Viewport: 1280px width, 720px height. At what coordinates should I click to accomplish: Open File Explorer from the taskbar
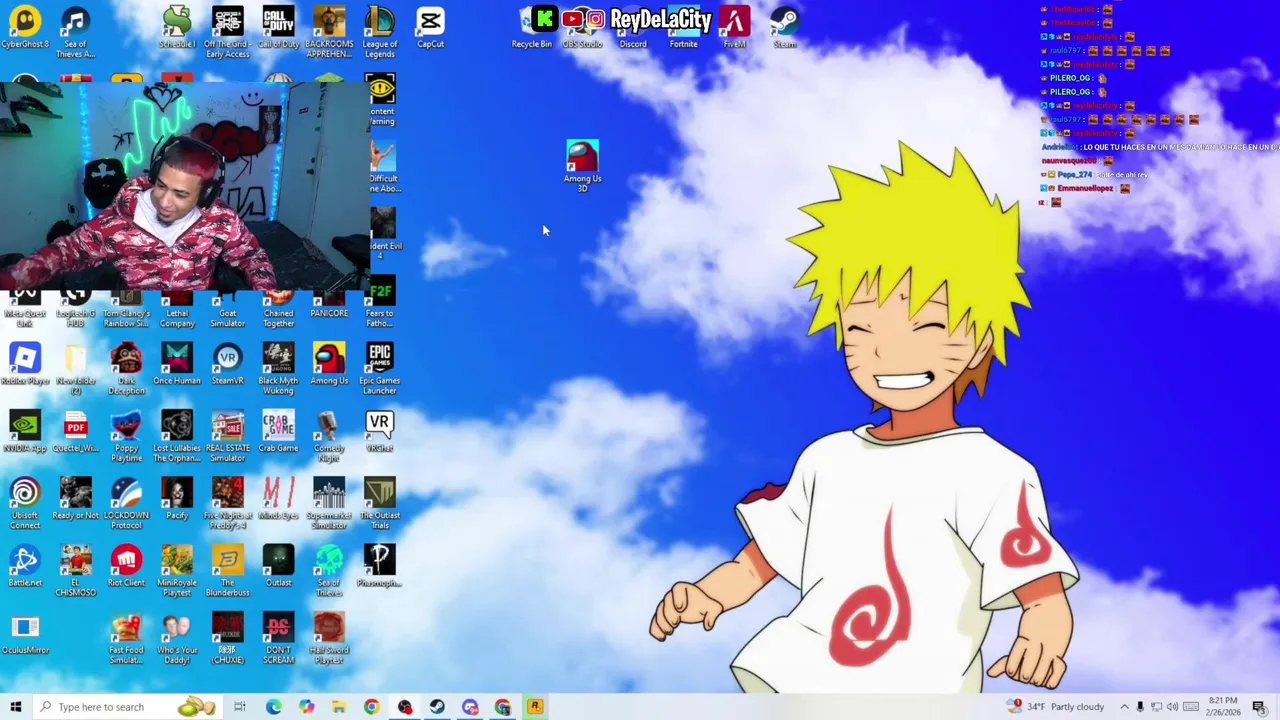pyautogui.click(x=339, y=707)
